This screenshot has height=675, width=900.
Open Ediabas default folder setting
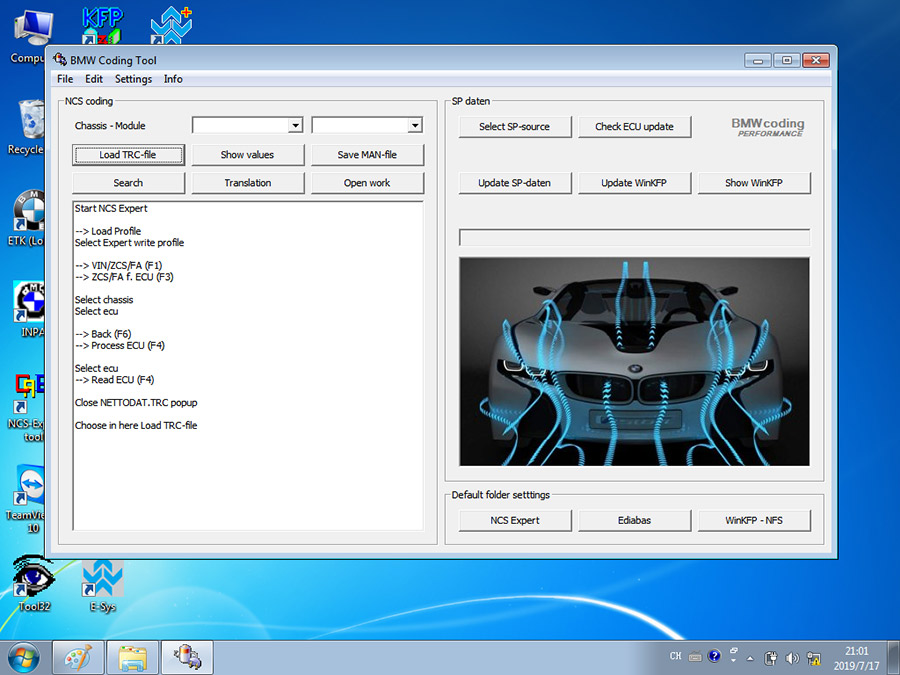point(634,520)
